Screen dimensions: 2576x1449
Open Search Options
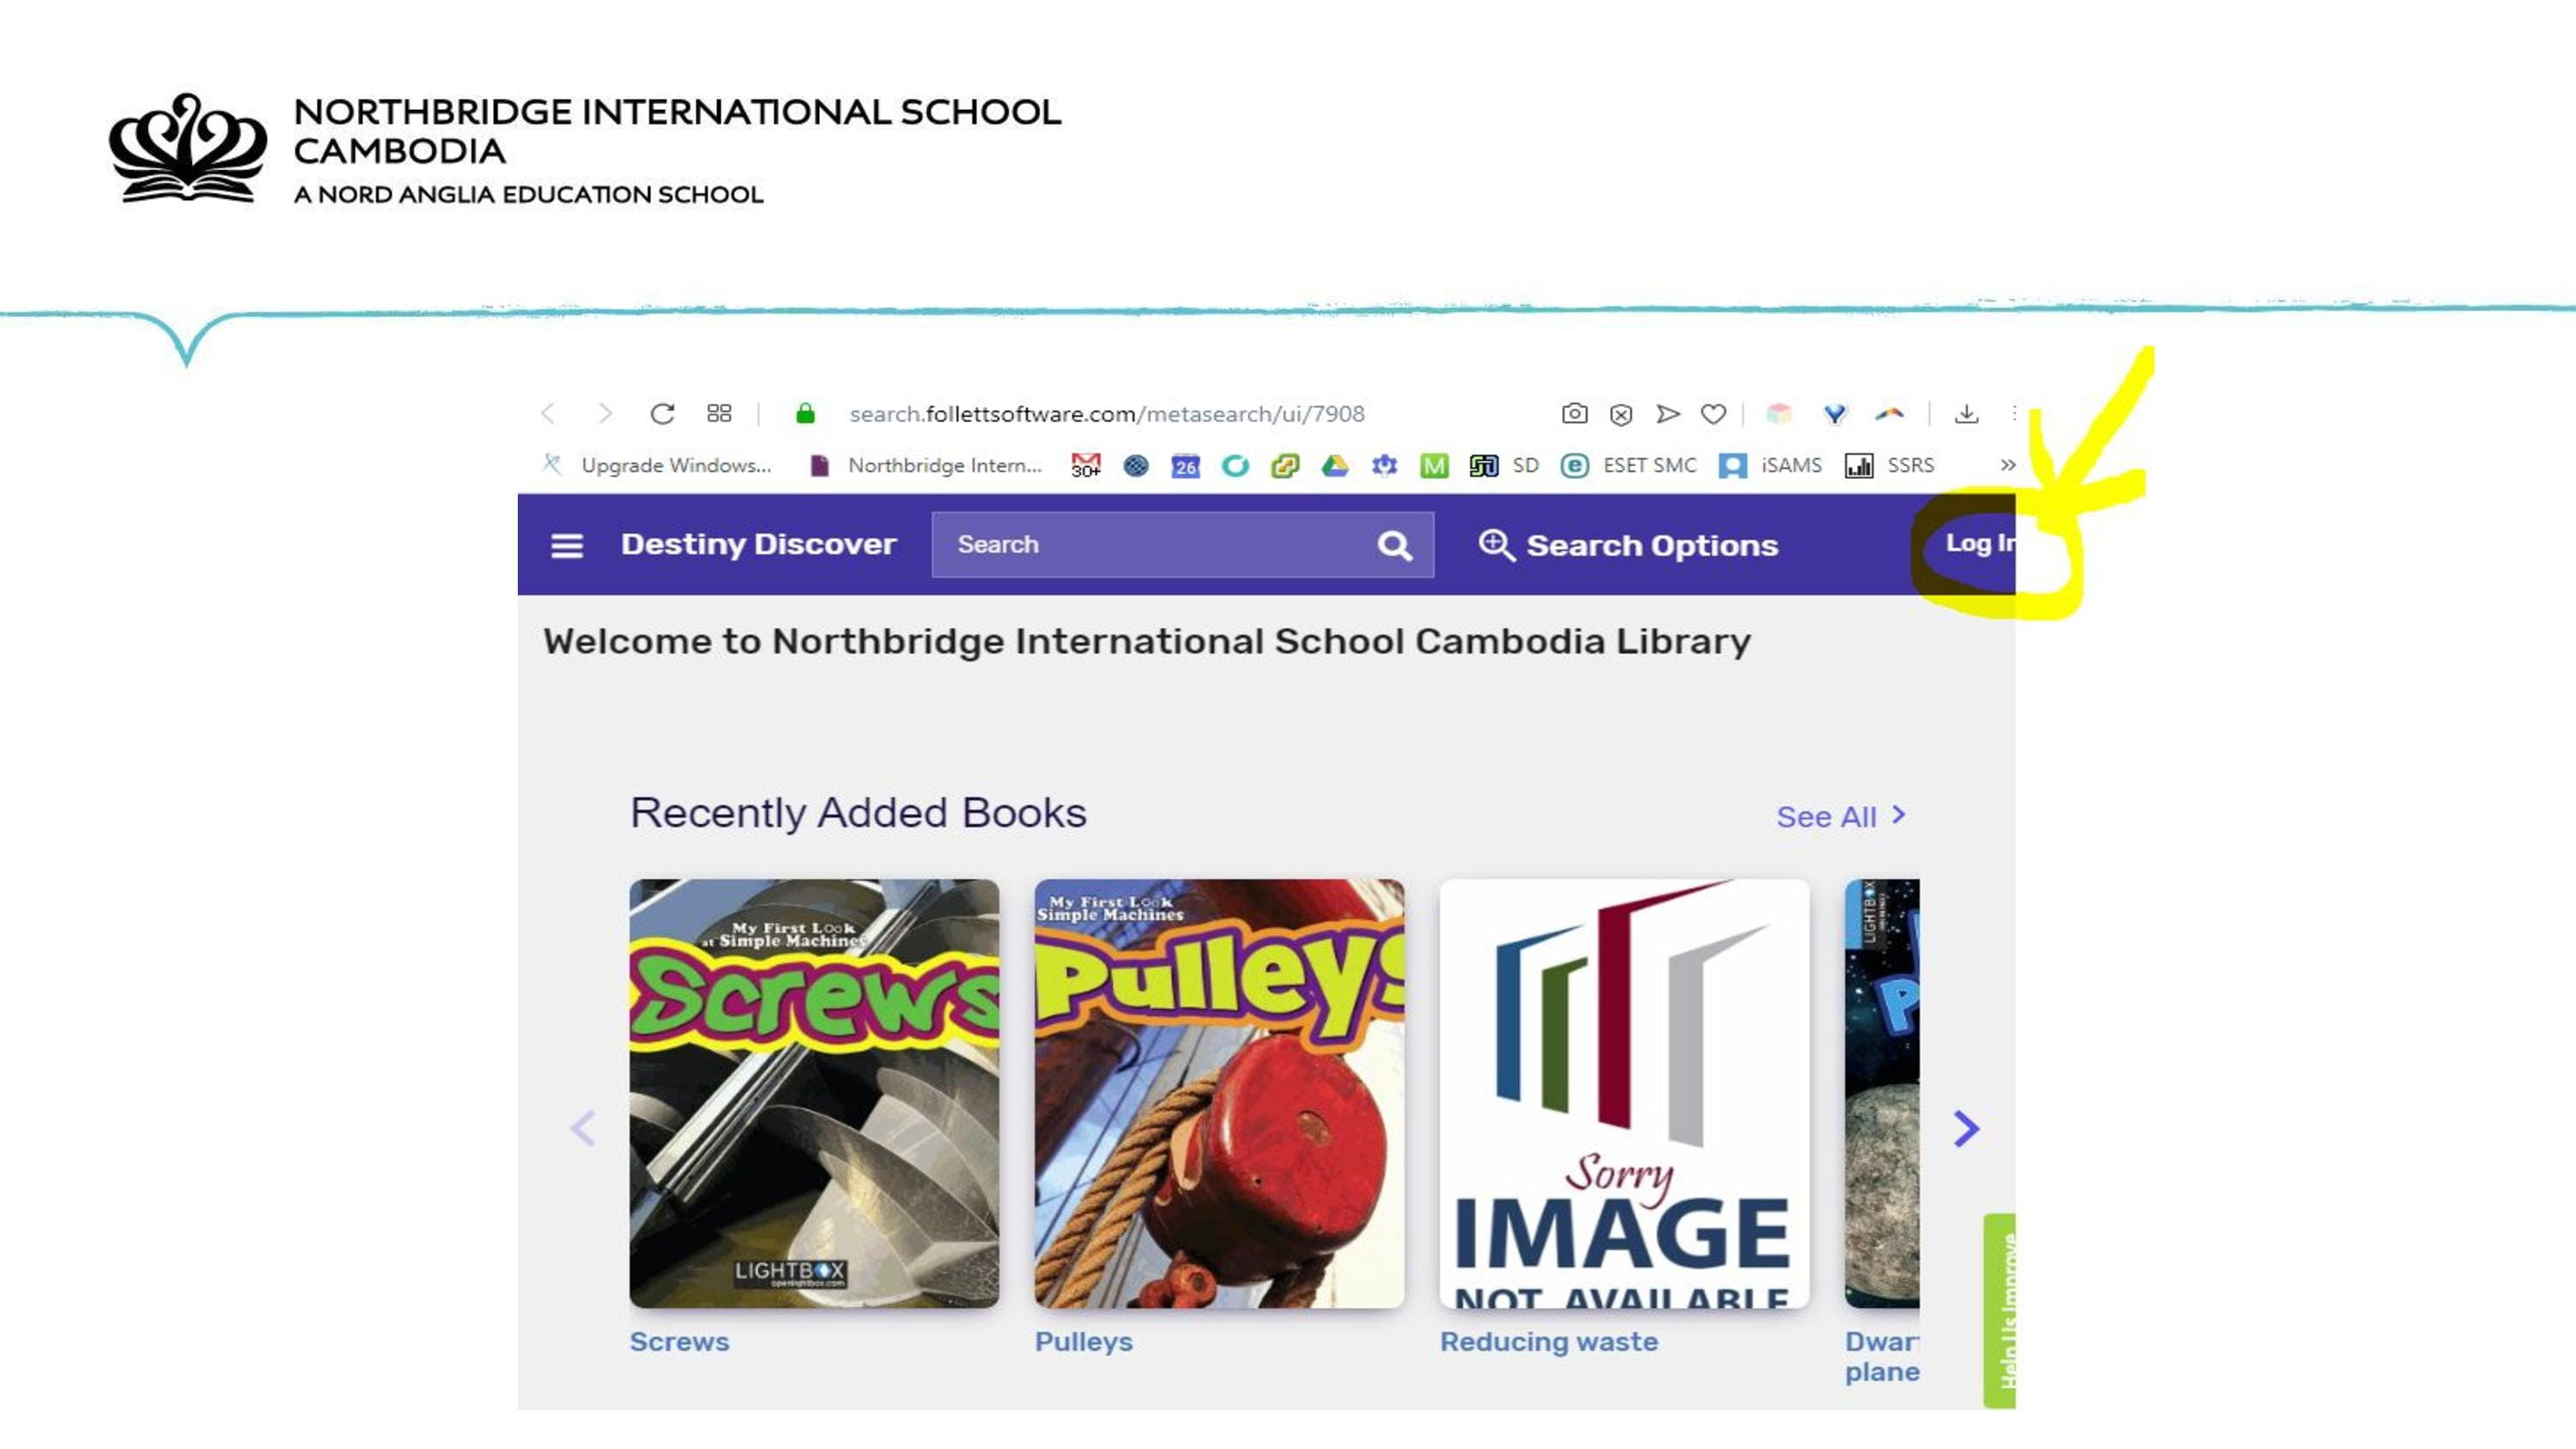[1628, 545]
